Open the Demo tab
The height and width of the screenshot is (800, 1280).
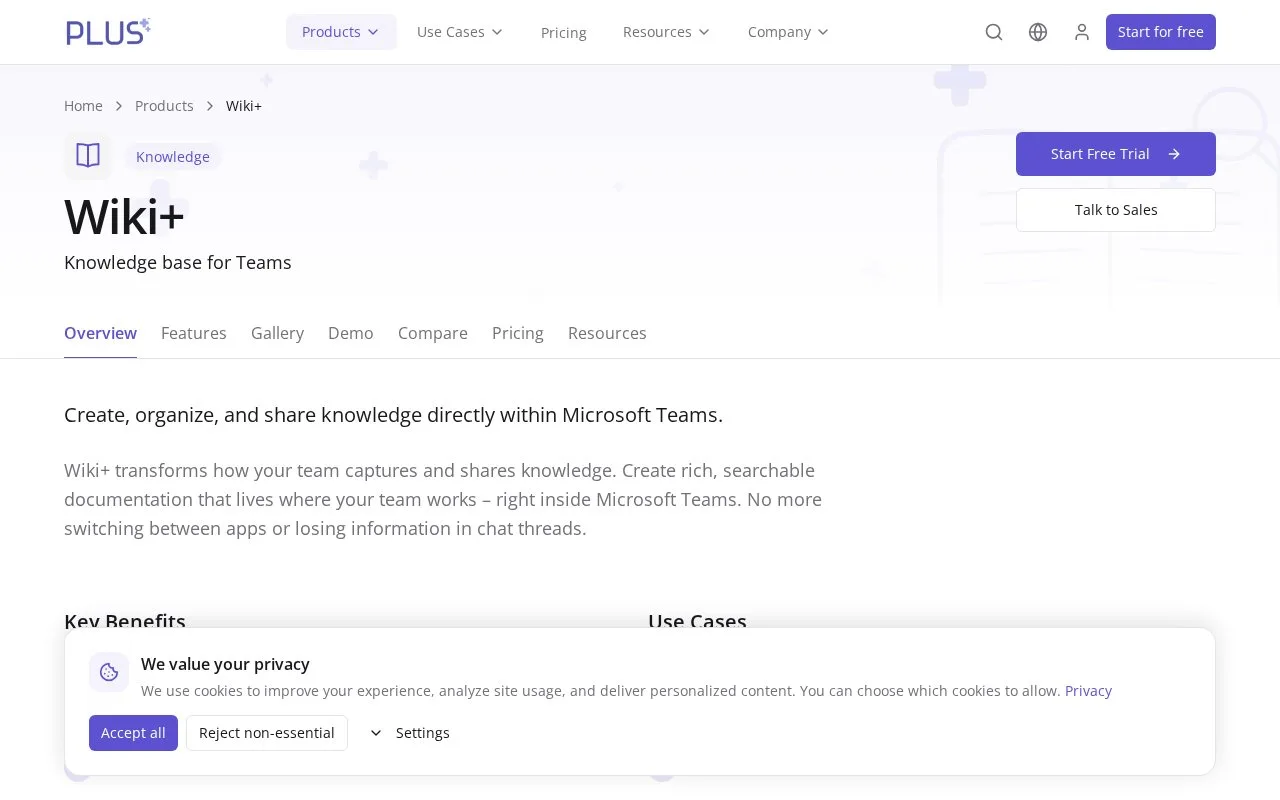[351, 333]
